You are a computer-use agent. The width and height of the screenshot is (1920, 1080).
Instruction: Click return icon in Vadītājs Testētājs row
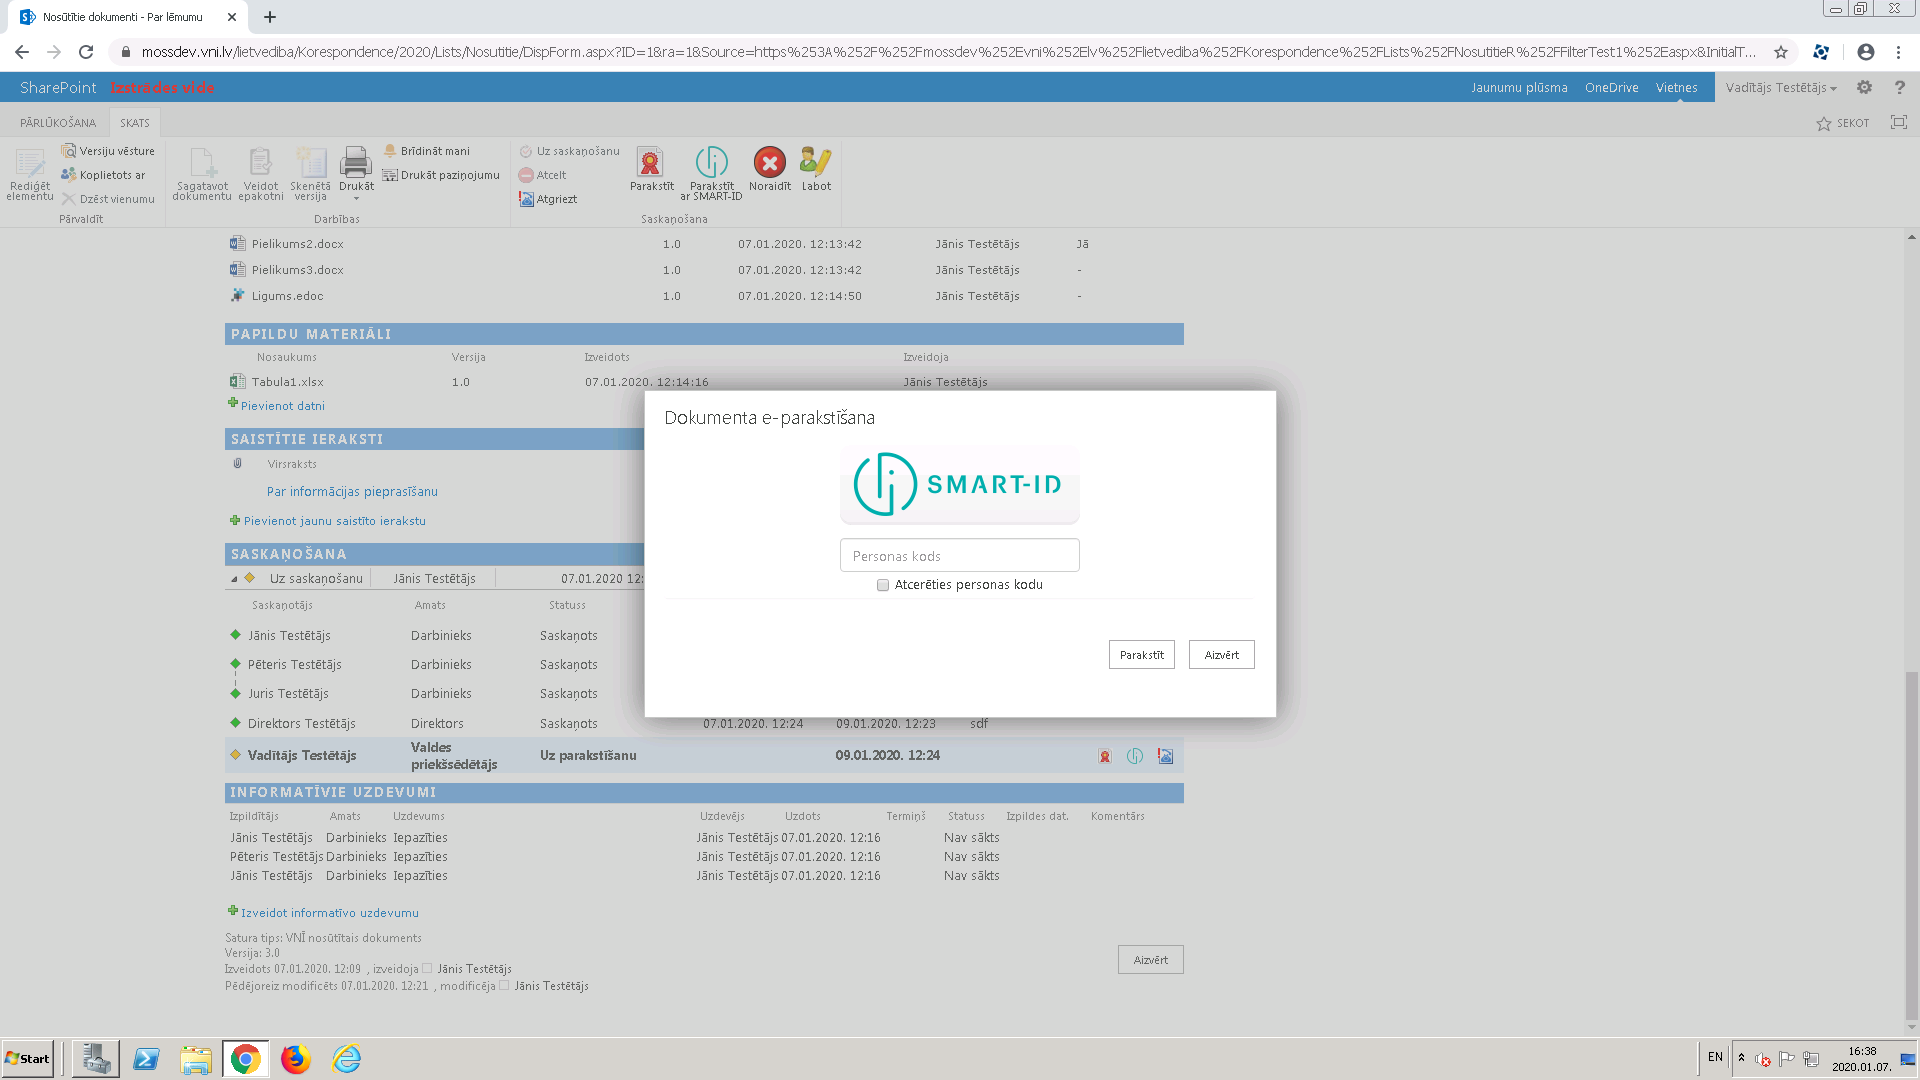coord(1165,756)
